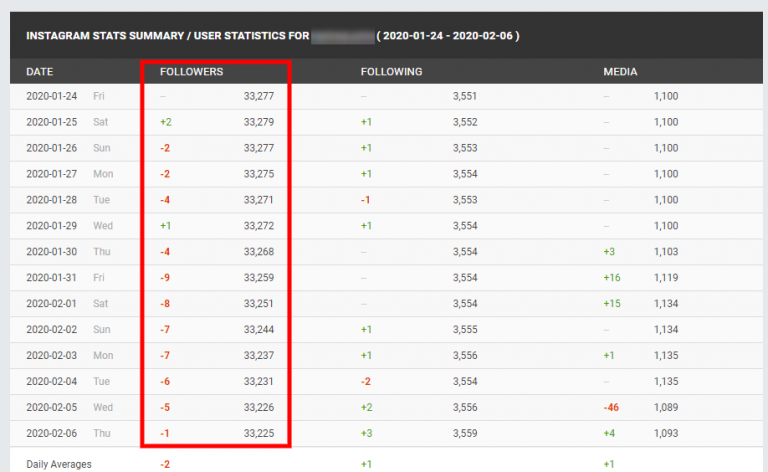Select the date 2020-02-02
Image resolution: width=768 pixels, height=472 pixels.
pyautogui.click(x=51, y=330)
